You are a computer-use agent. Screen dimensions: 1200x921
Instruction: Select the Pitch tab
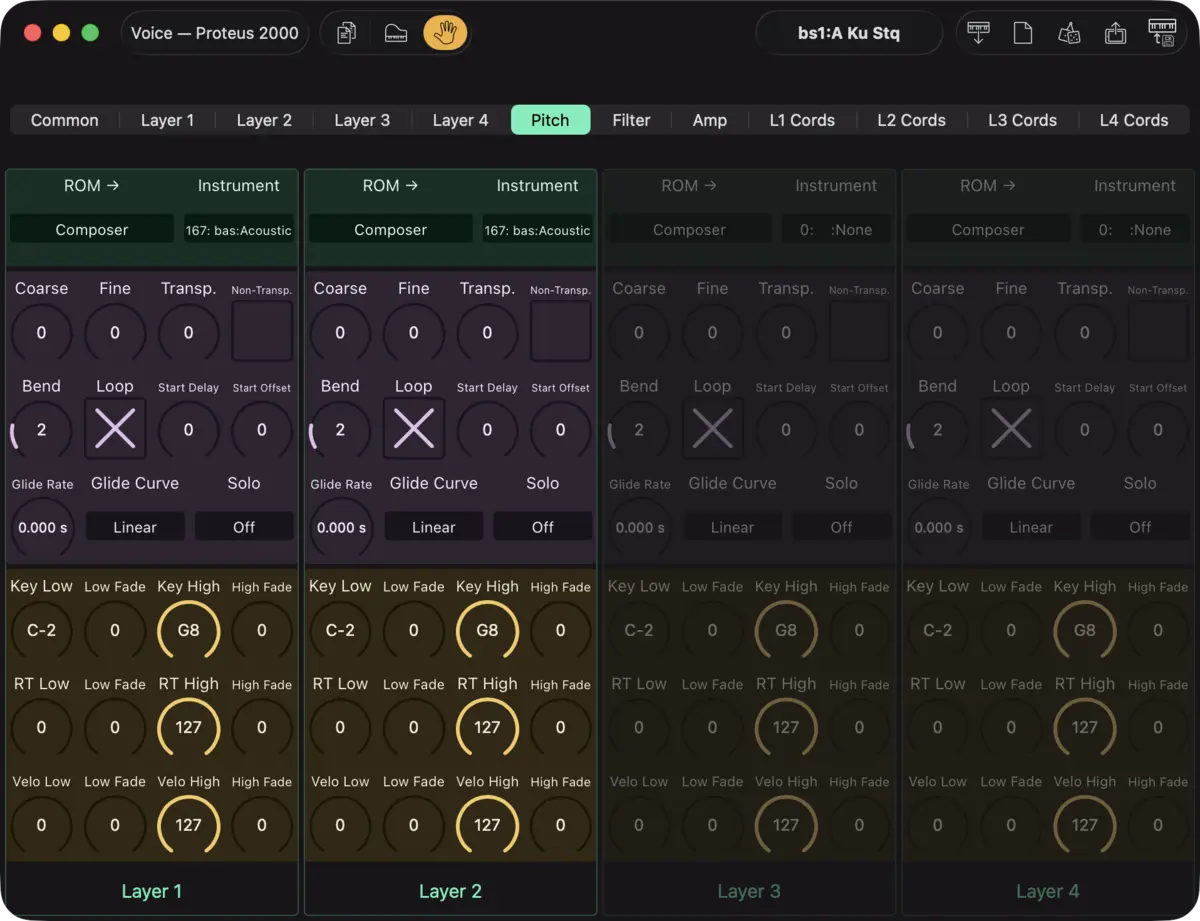coord(550,120)
